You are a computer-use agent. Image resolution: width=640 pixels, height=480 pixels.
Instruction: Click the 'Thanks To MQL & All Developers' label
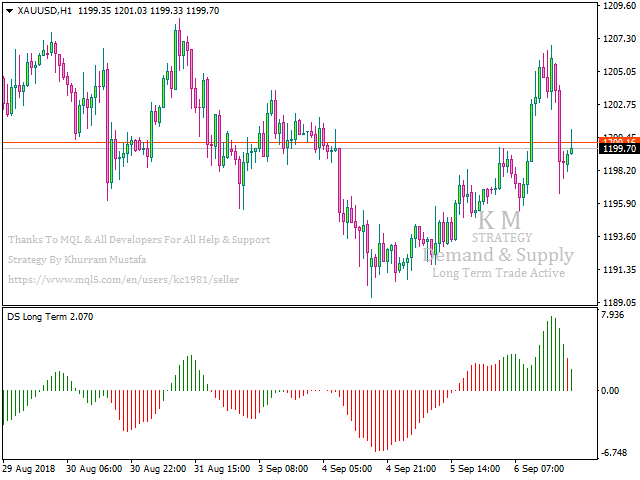click(x=139, y=240)
